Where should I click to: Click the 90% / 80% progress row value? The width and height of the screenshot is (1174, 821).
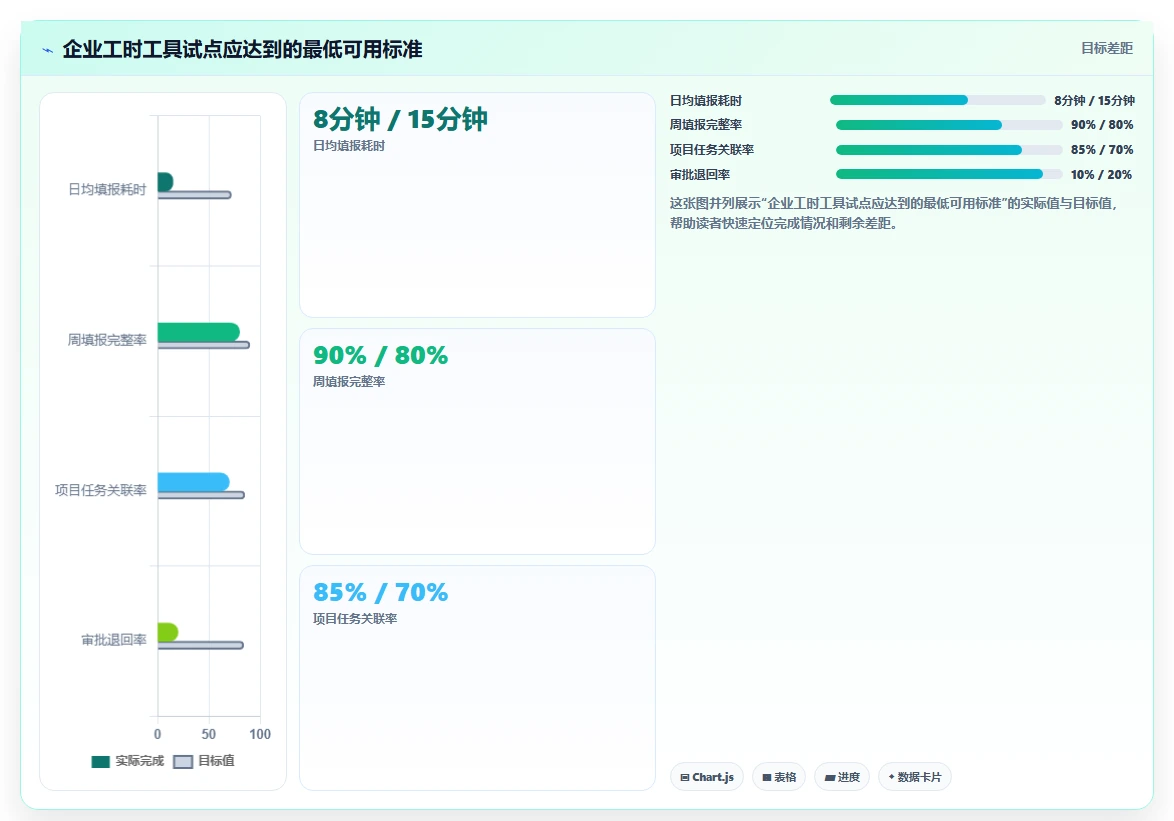(x=1101, y=125)
